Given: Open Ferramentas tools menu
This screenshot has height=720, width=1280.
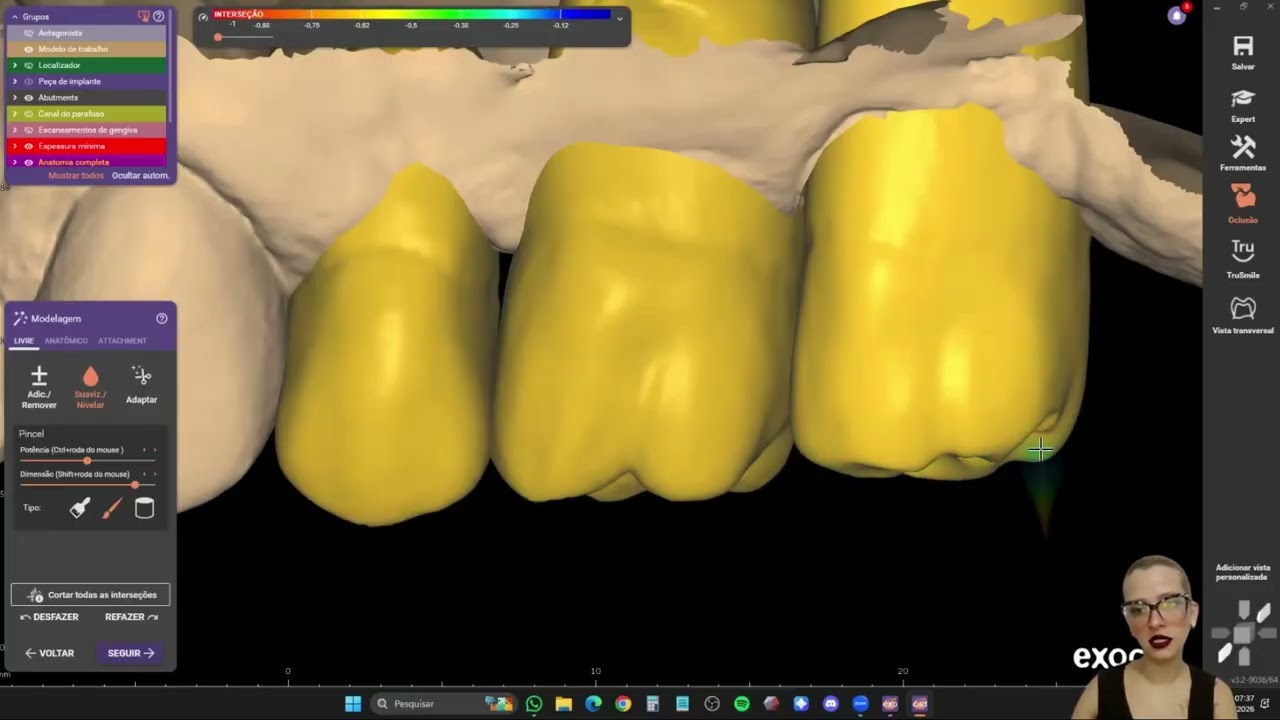Looking at the screenshot, I should tap(1243, 153).
